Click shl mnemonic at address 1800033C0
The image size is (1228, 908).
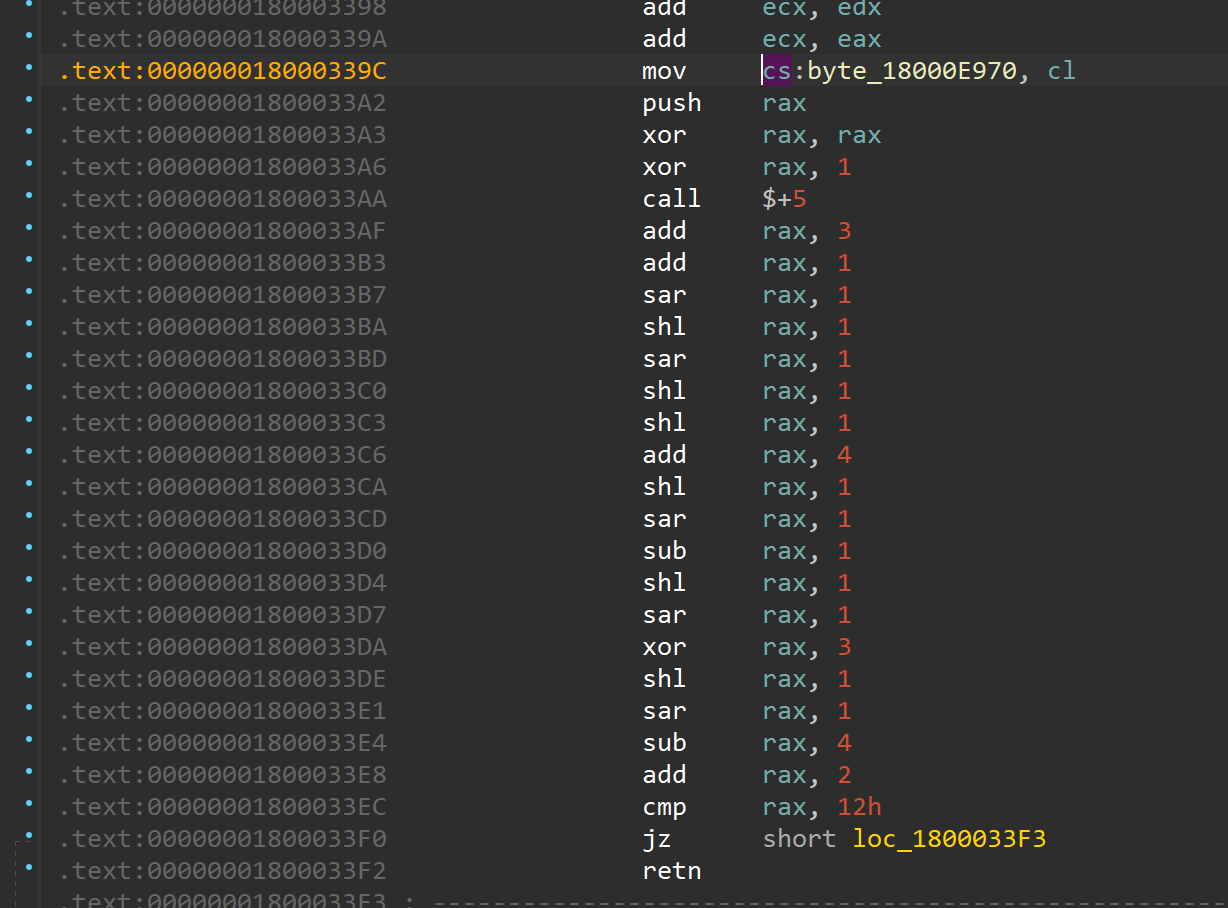[x=665, y=391]
